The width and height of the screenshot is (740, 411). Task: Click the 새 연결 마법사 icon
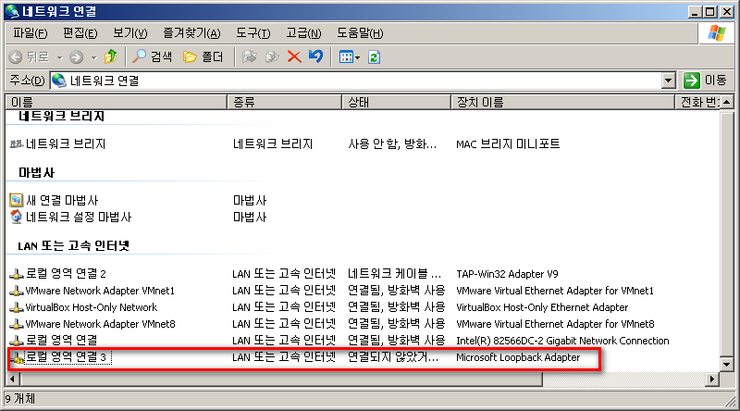point(17,200)
